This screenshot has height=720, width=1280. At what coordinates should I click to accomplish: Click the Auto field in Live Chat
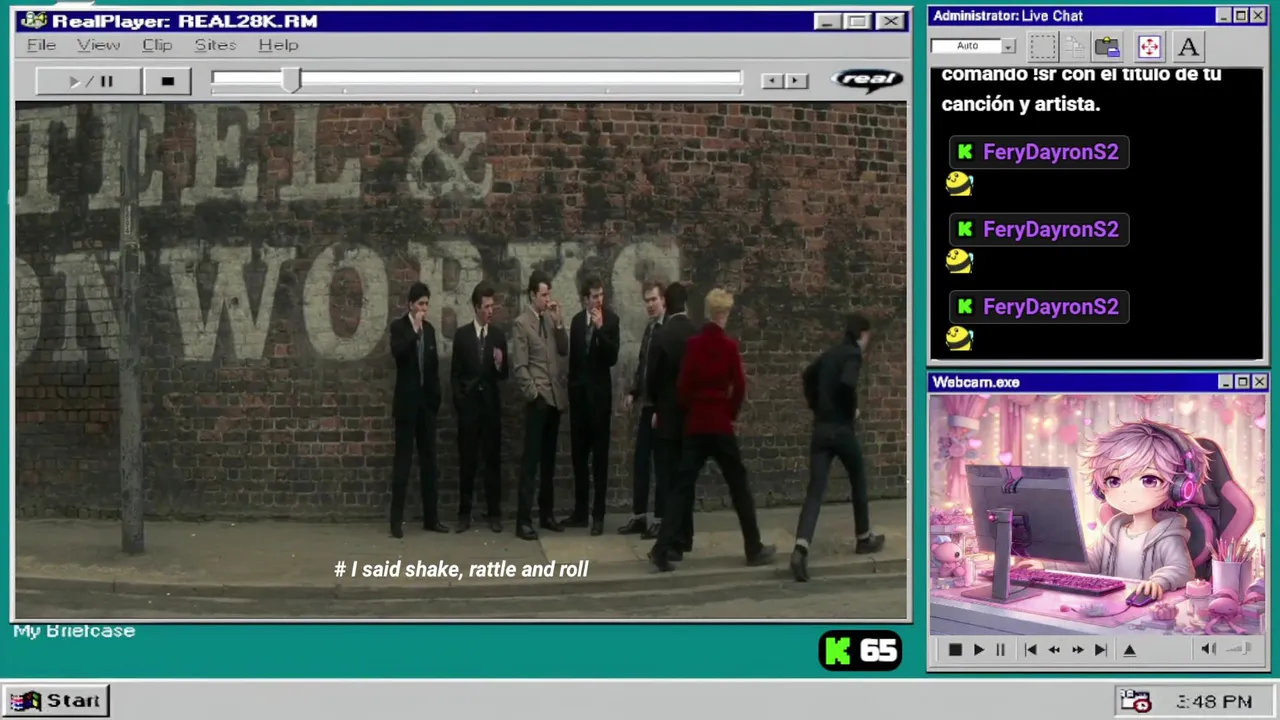click(x=966, y=46)
